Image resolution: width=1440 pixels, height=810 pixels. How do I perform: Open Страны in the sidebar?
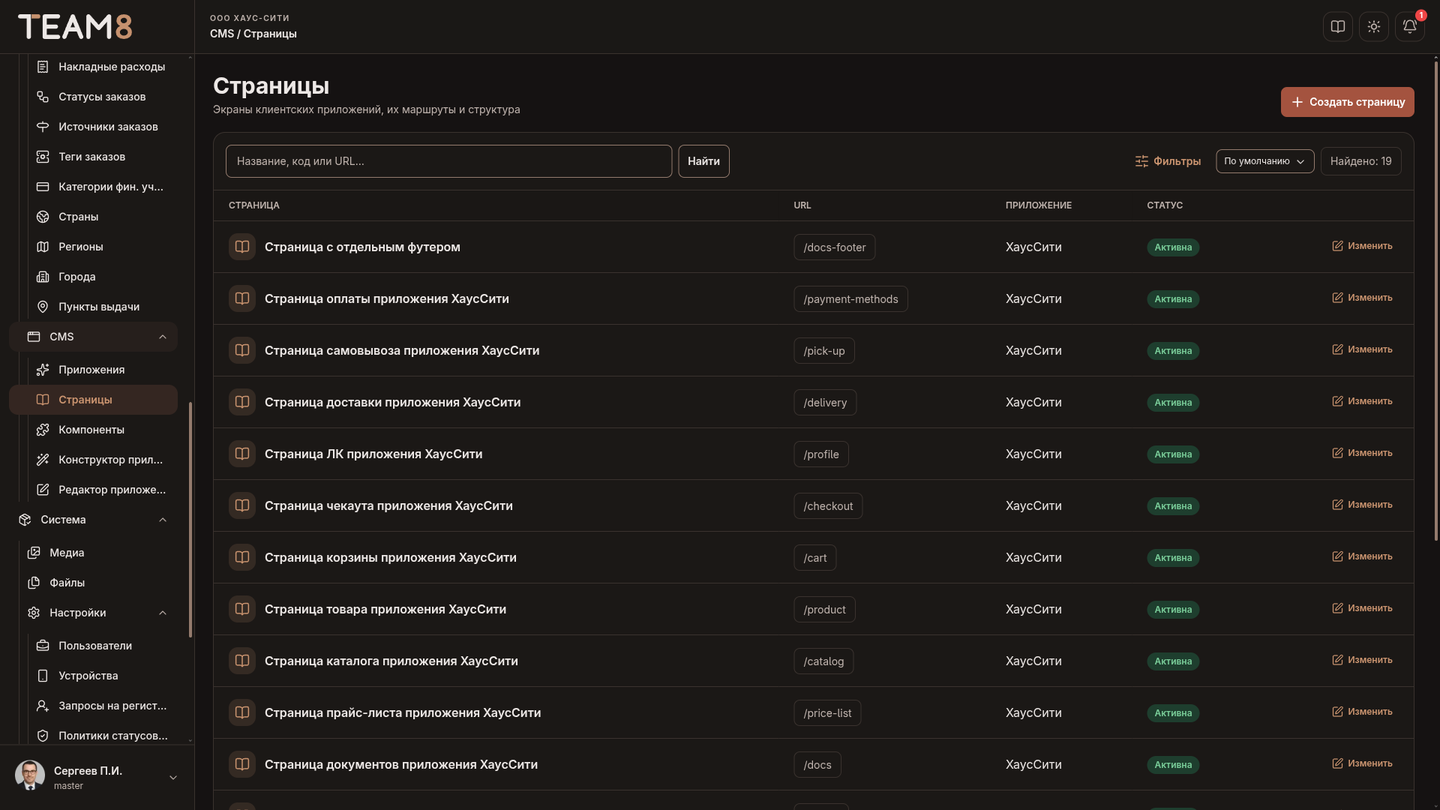78,217
